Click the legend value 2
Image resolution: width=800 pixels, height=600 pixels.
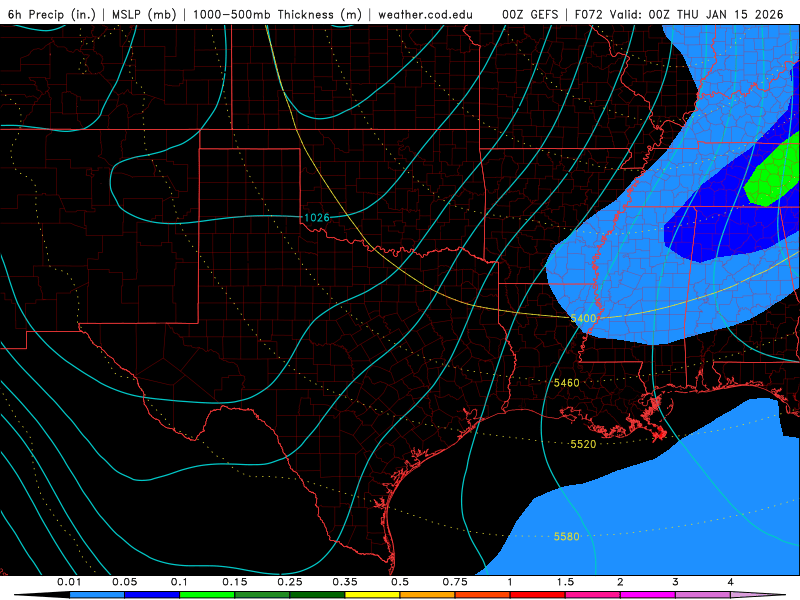click(x=620, y=582)
